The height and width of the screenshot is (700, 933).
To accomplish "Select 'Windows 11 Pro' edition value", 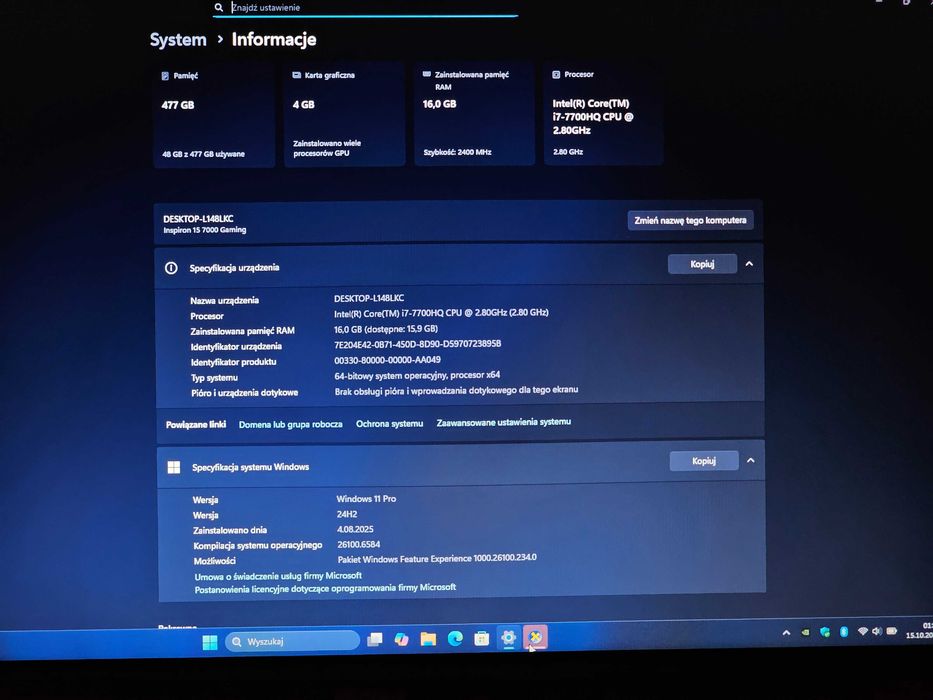I will click(366, 499).
